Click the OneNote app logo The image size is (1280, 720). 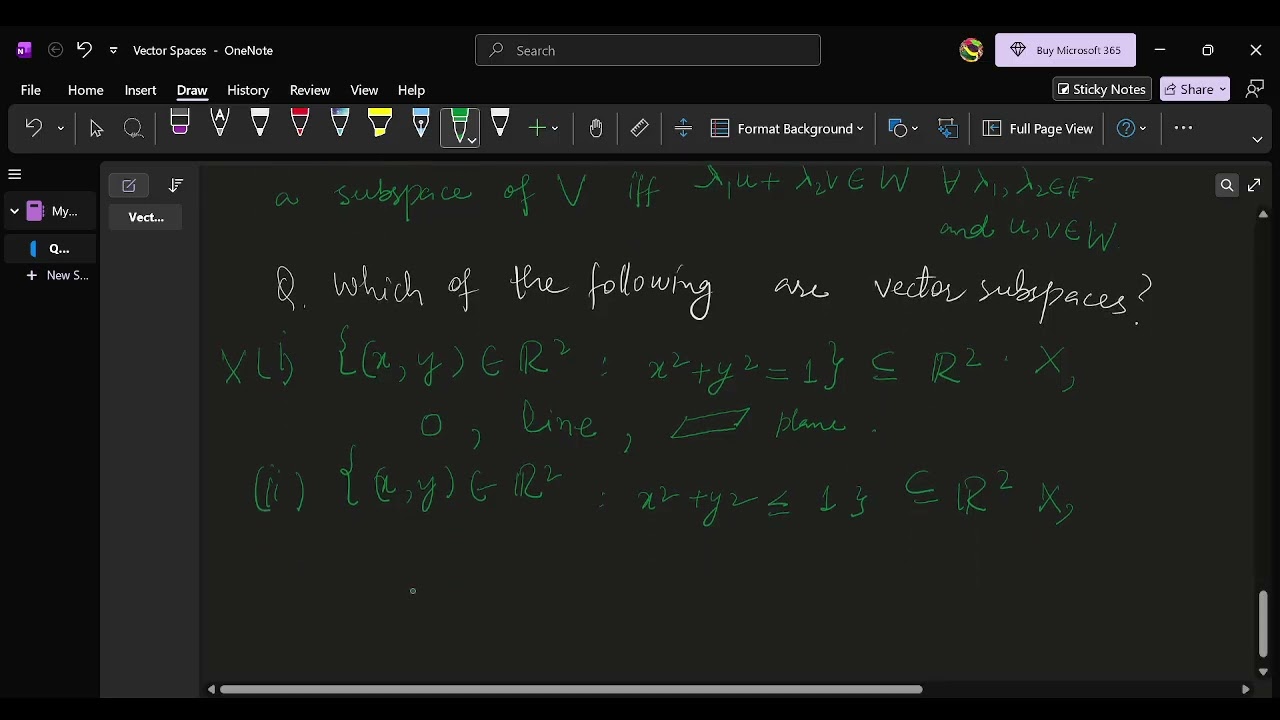[x=24, y=50]
